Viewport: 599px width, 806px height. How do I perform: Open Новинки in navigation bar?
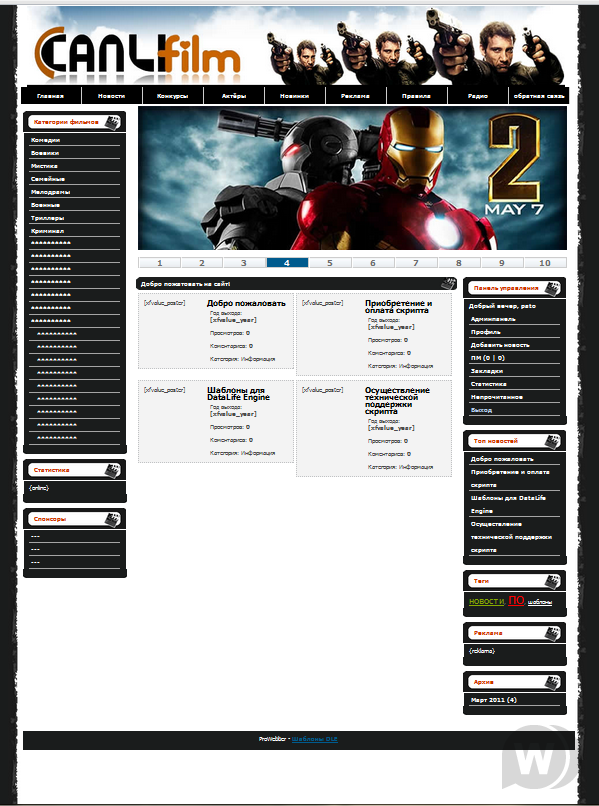coord(295,96)
